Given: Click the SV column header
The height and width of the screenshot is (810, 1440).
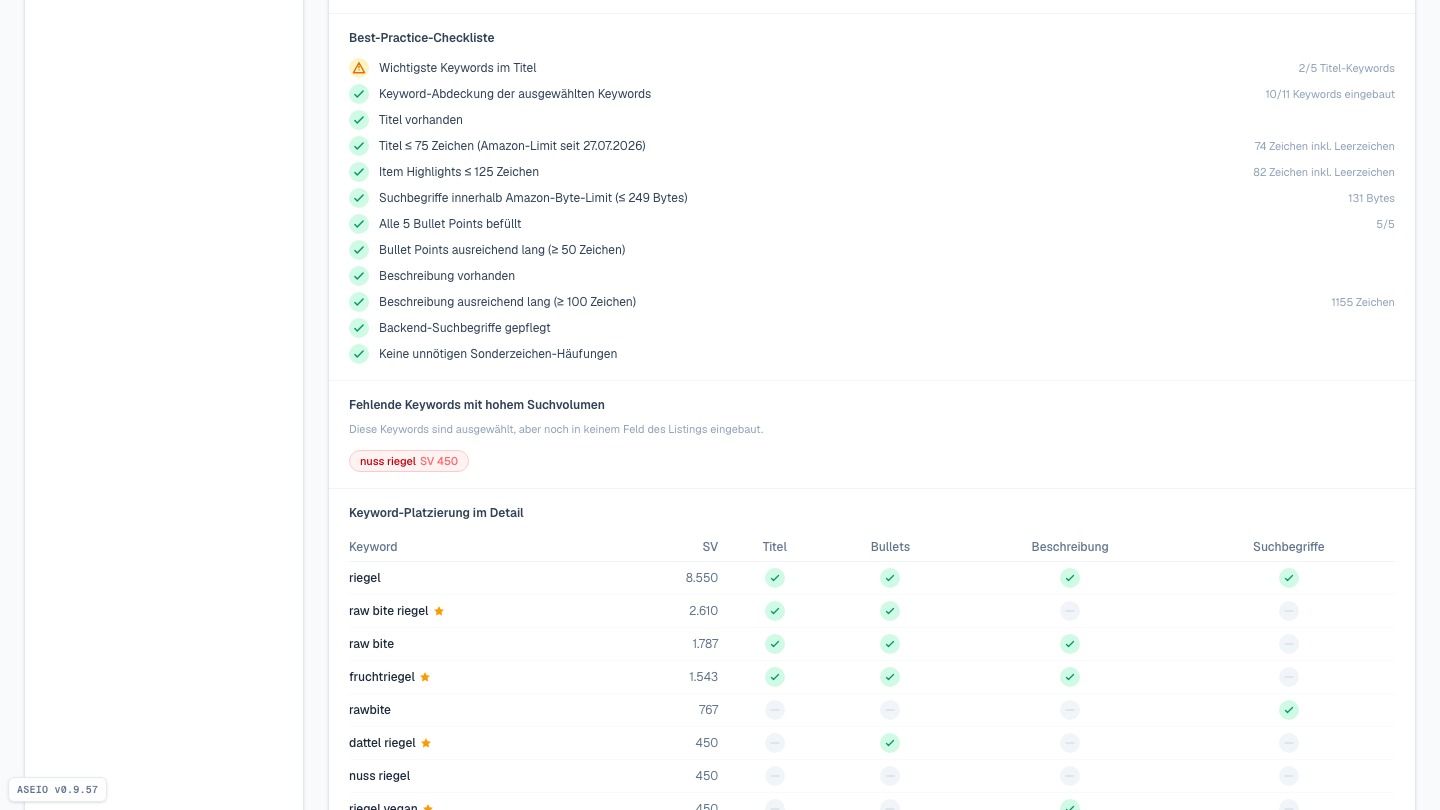Looking at the screenshot, I should click(710, 547).
